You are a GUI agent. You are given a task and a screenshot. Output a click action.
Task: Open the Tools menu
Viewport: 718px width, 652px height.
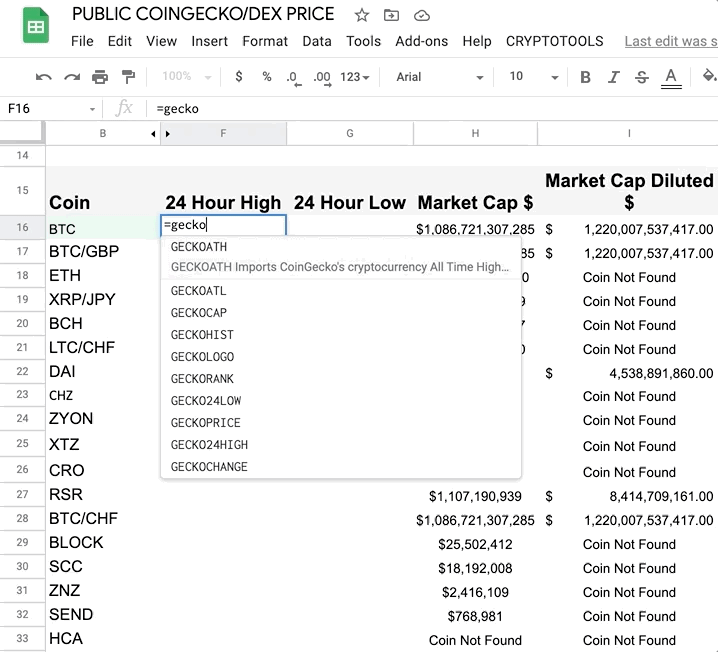pos(363,41)
